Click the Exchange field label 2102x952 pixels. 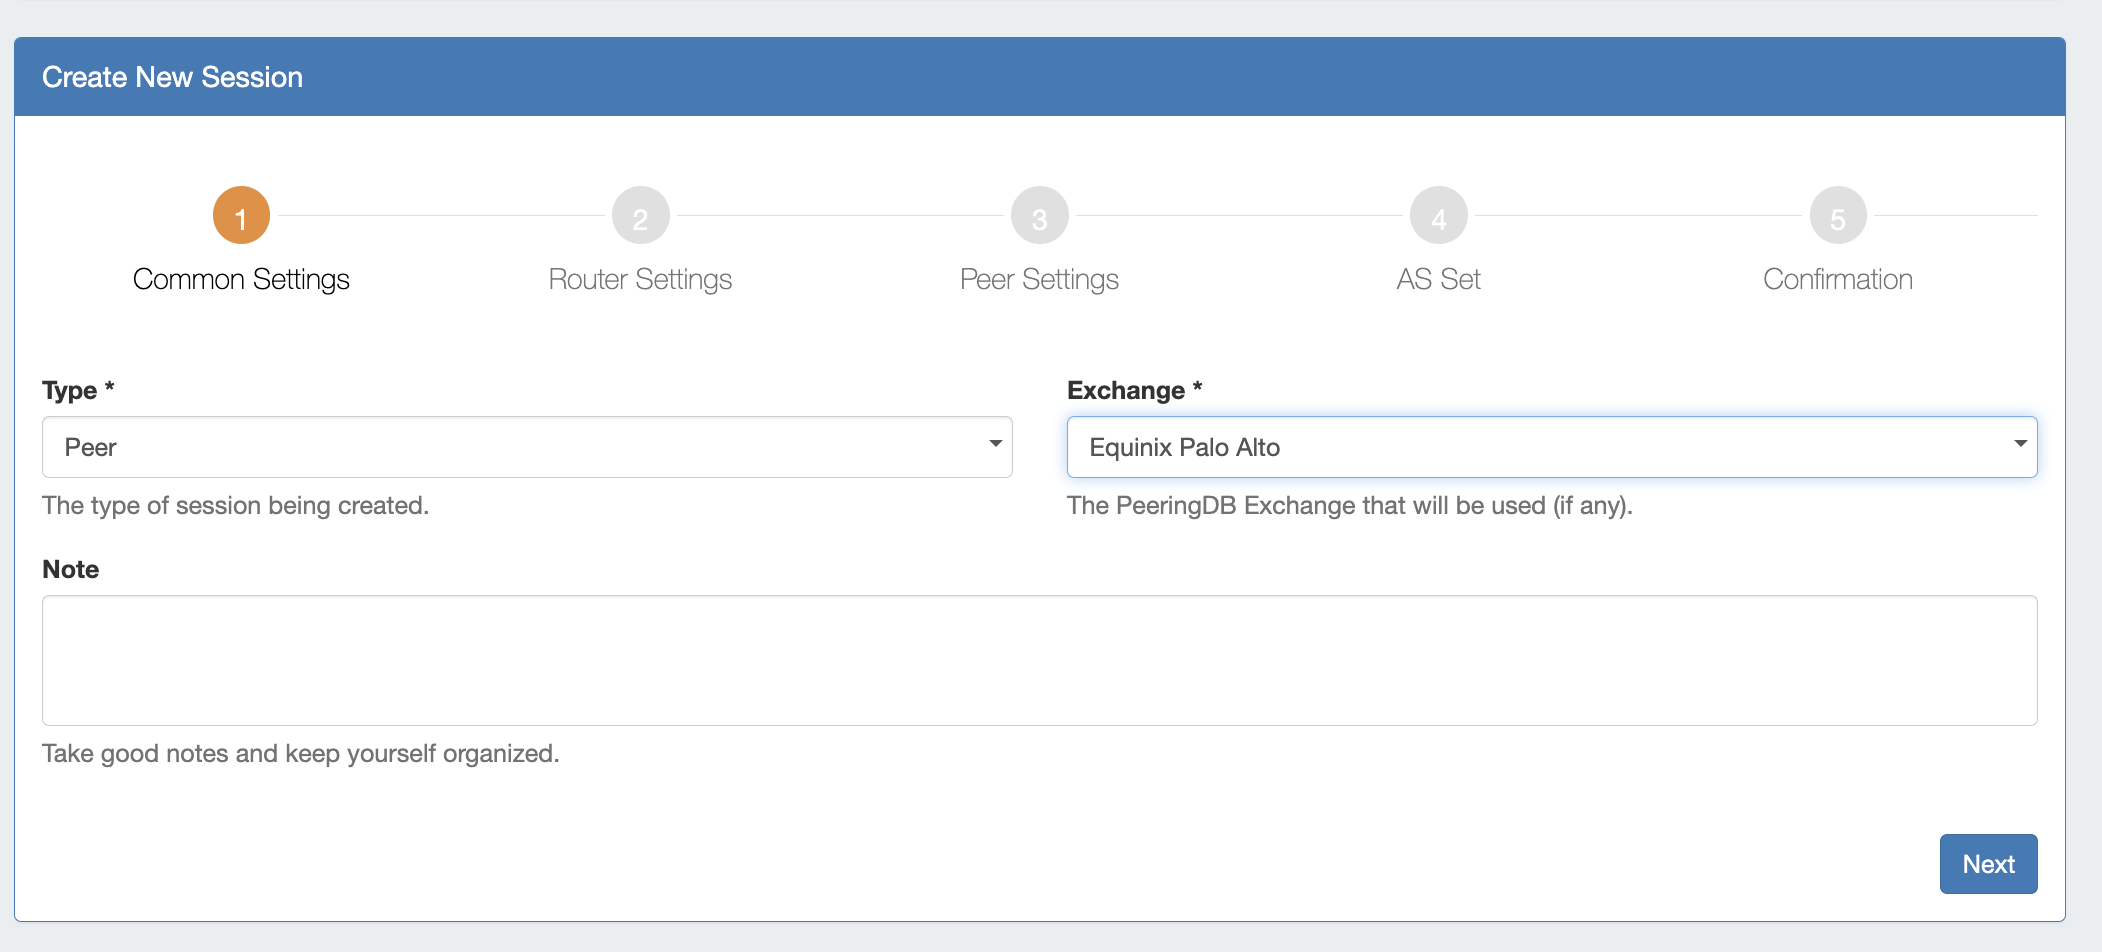click(1126, 390)
